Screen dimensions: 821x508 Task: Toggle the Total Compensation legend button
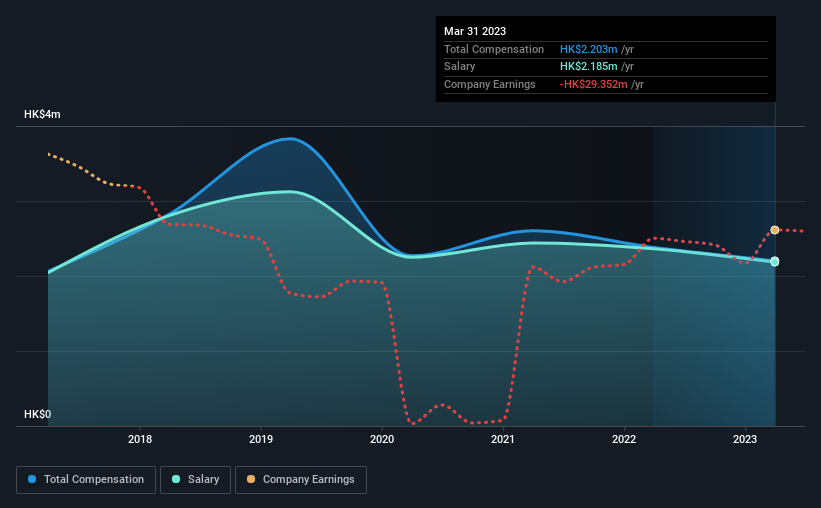(86, 480)
